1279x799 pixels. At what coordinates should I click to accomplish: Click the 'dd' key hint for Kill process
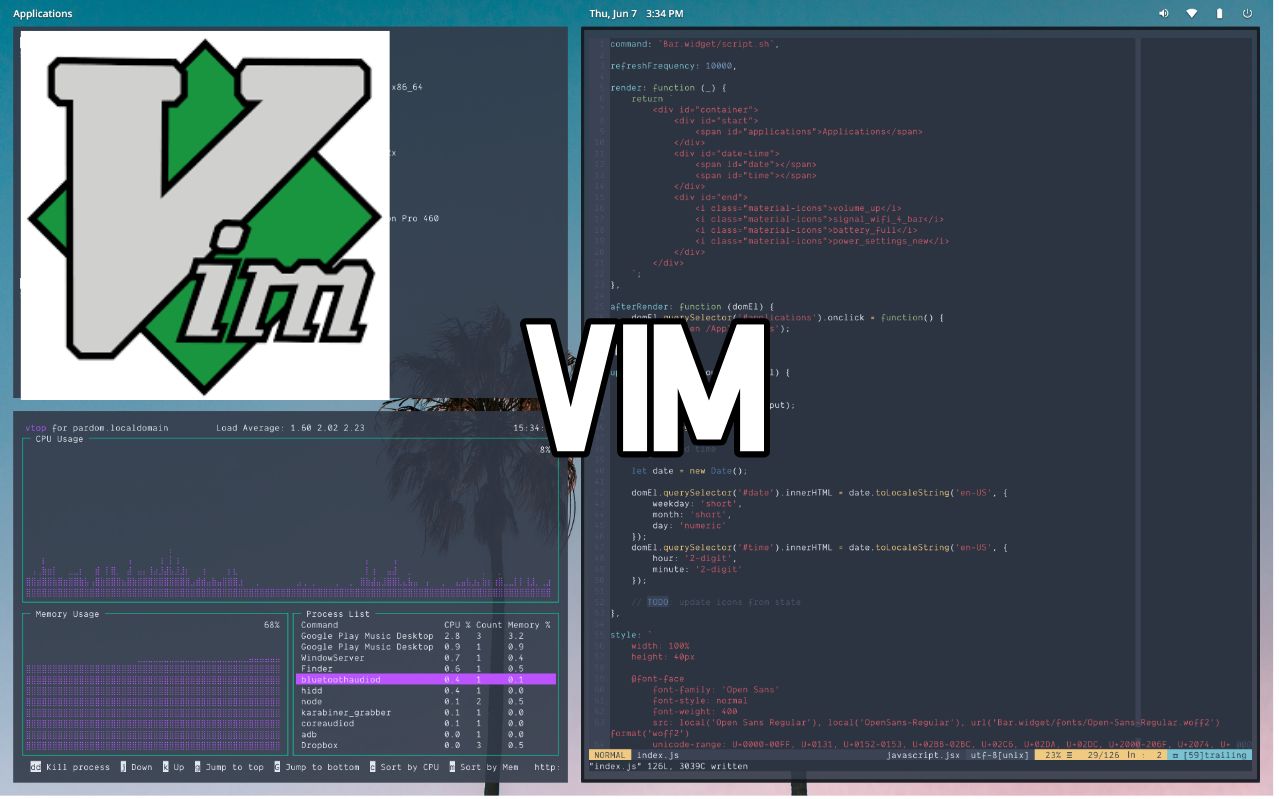point(36,767)
